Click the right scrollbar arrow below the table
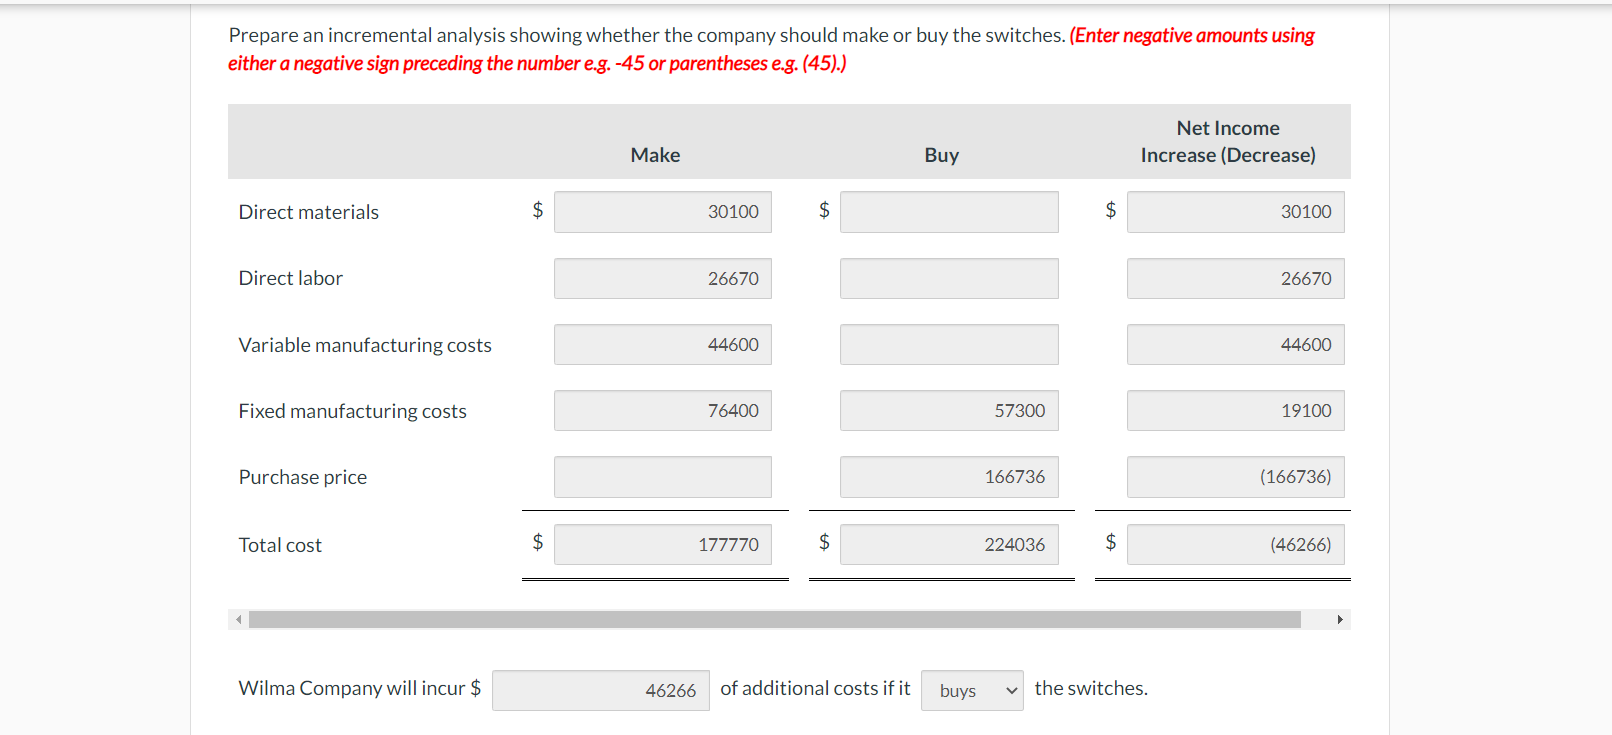1612x735 pixels. (x=1342, y=619)
